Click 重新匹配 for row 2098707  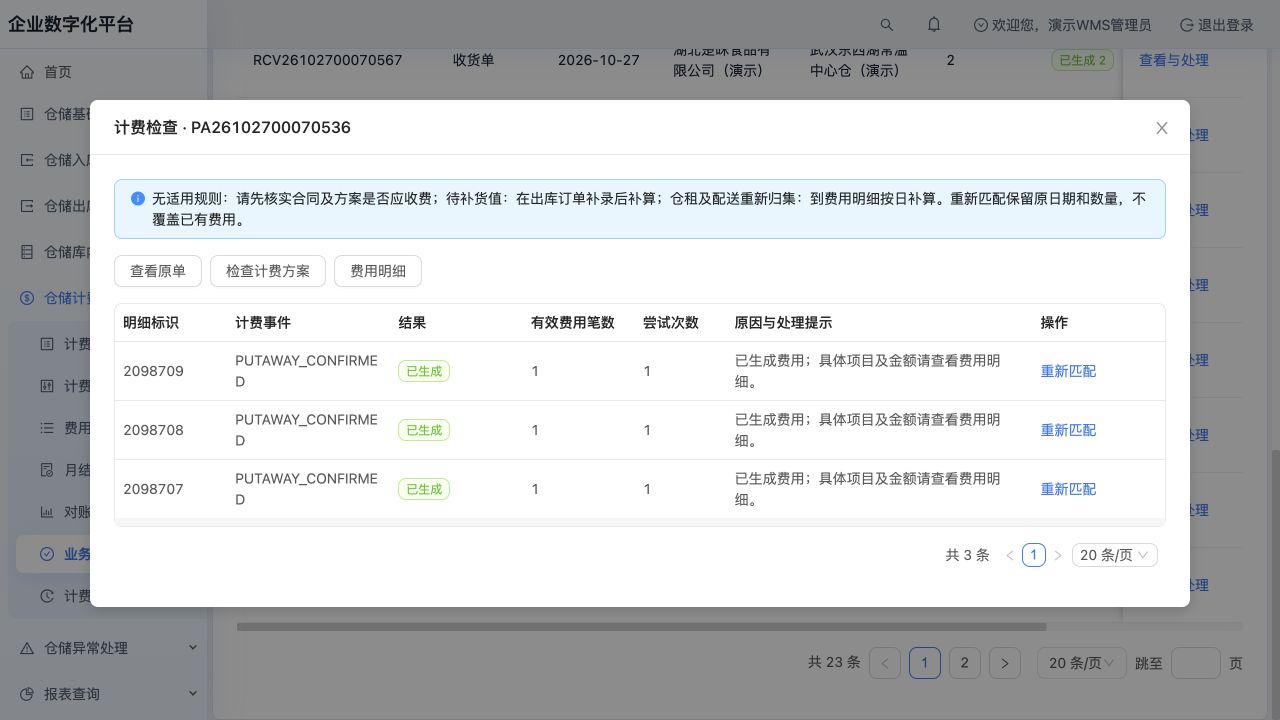click(x=1068, y=489)
